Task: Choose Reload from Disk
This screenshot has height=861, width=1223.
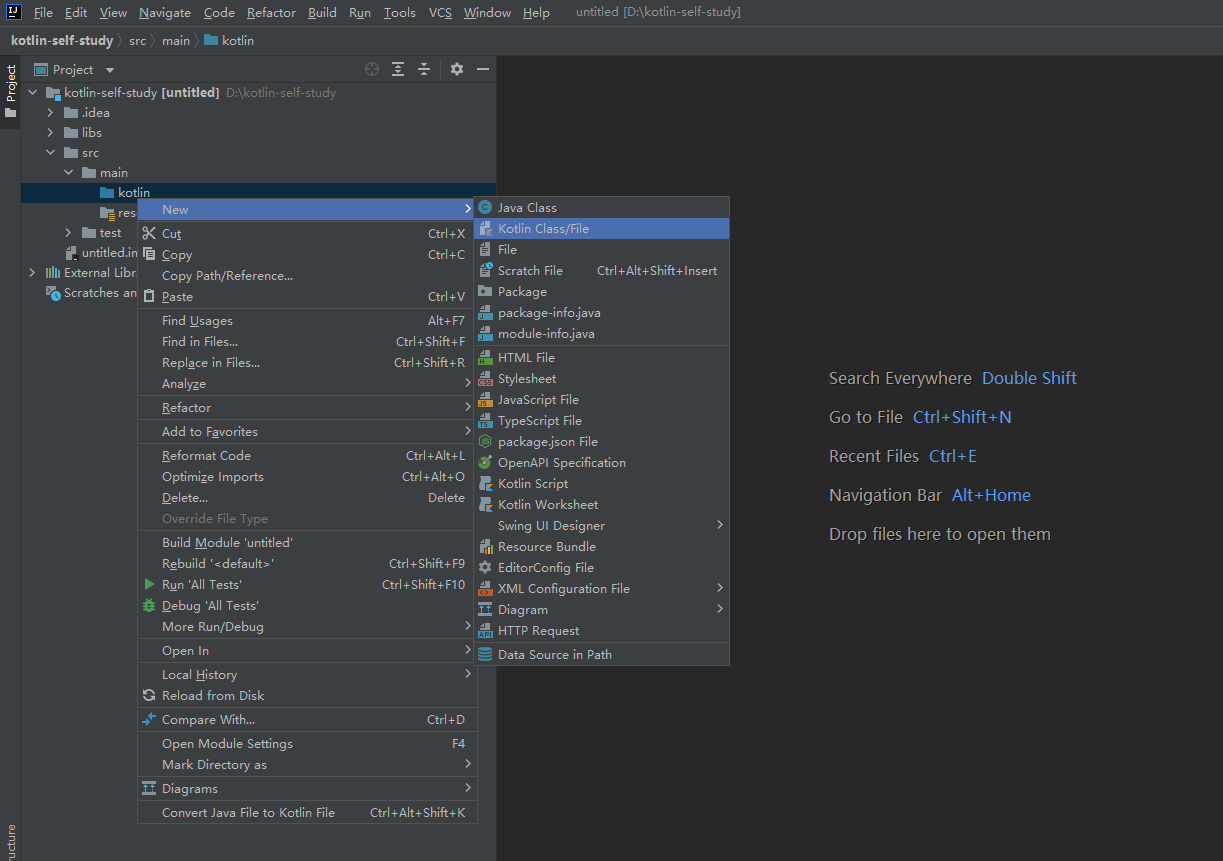Action: (307, 696)
